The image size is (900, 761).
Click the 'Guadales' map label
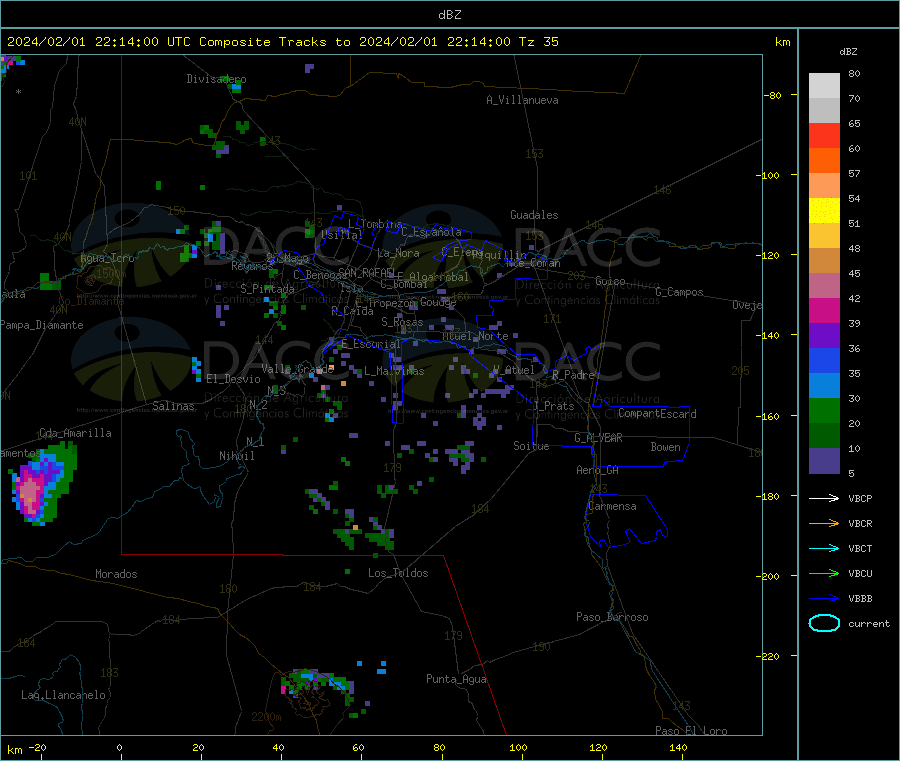(534, 215)
